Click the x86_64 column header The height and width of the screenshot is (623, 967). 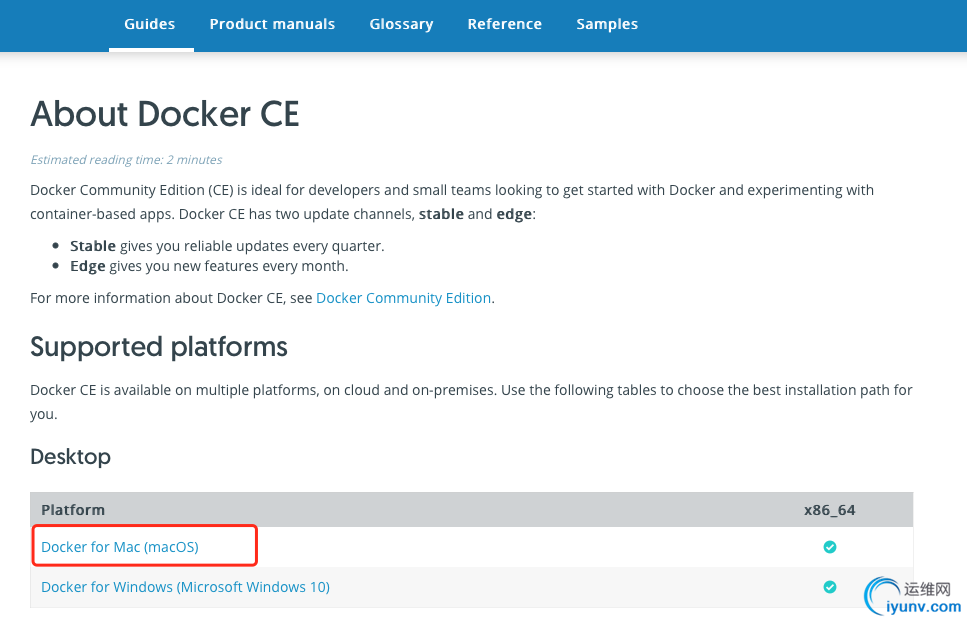click(829, 510)
